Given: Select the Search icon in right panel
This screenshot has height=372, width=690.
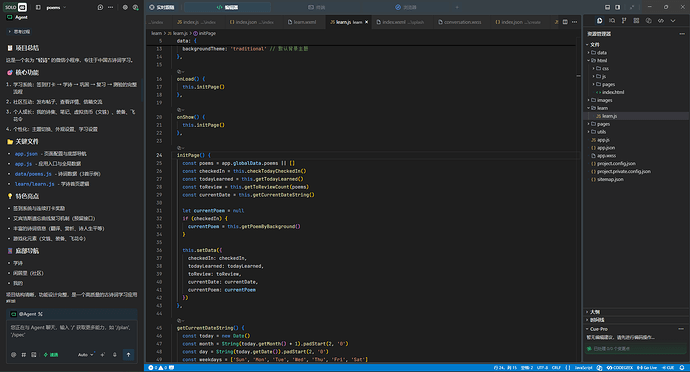Looking at the screenshot, I should tap(612, 21).
